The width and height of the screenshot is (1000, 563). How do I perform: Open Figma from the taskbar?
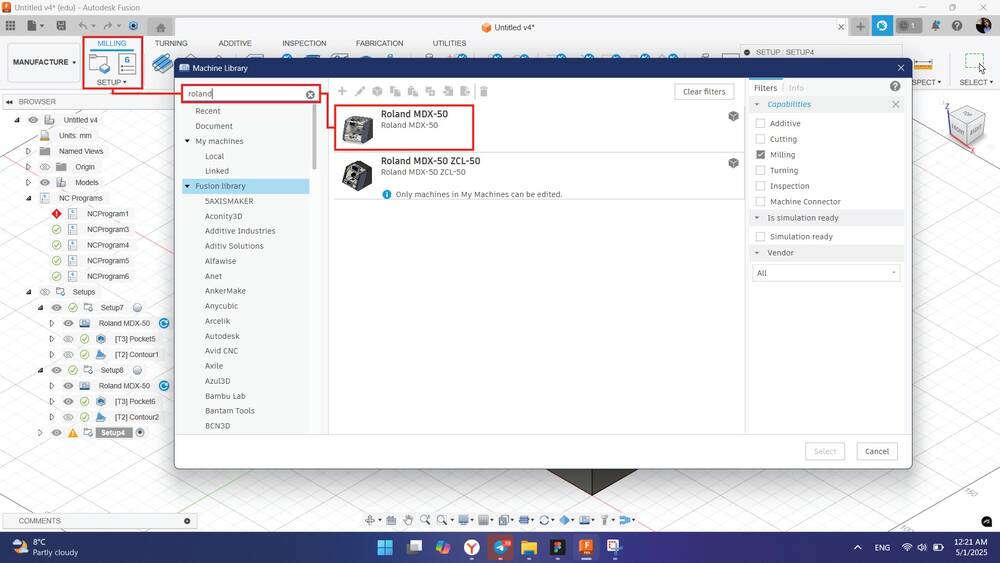tap(557, 547)
